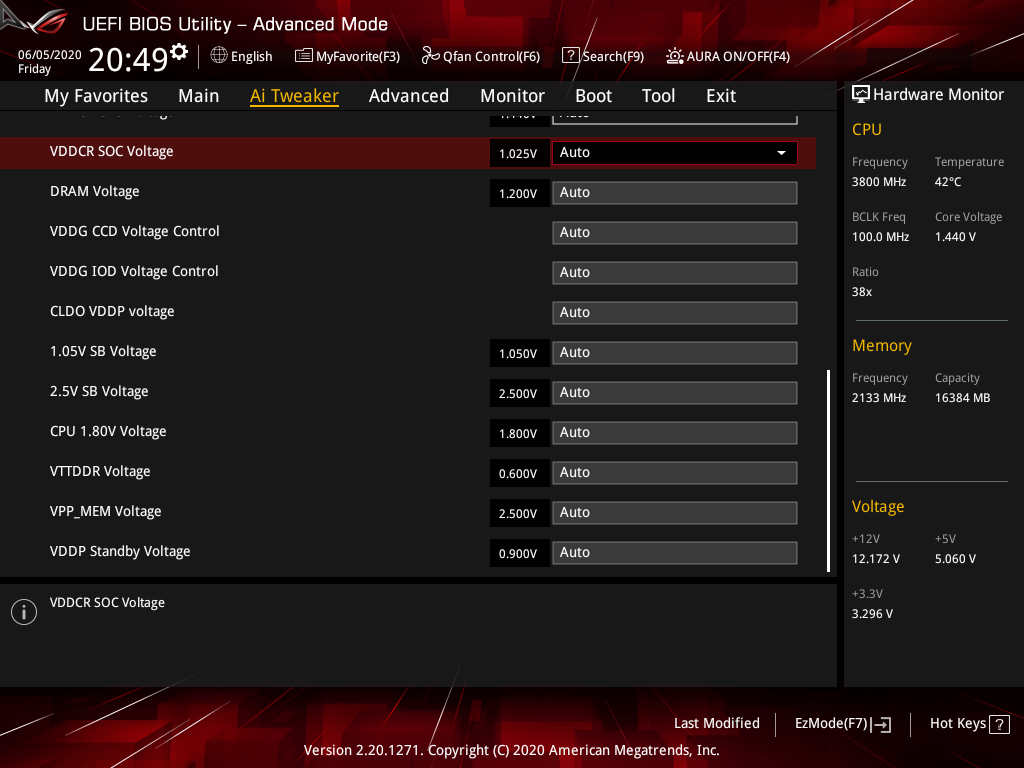The image size is (1024, 768).
Task: Select the VDDCR SOC Voltage row label
Action: click(111, 151)
